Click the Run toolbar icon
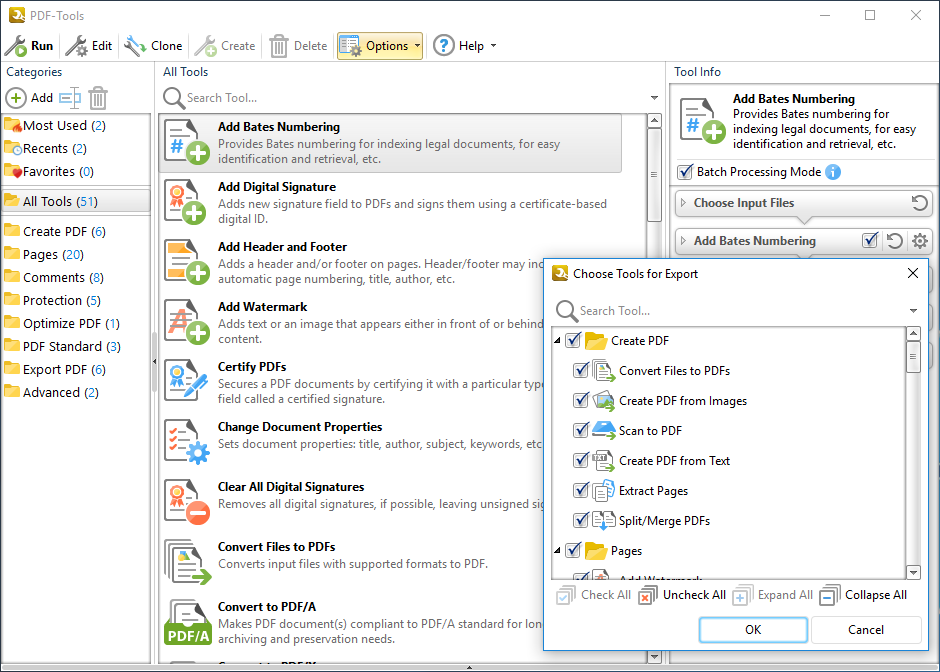 [x=16, y=46]
